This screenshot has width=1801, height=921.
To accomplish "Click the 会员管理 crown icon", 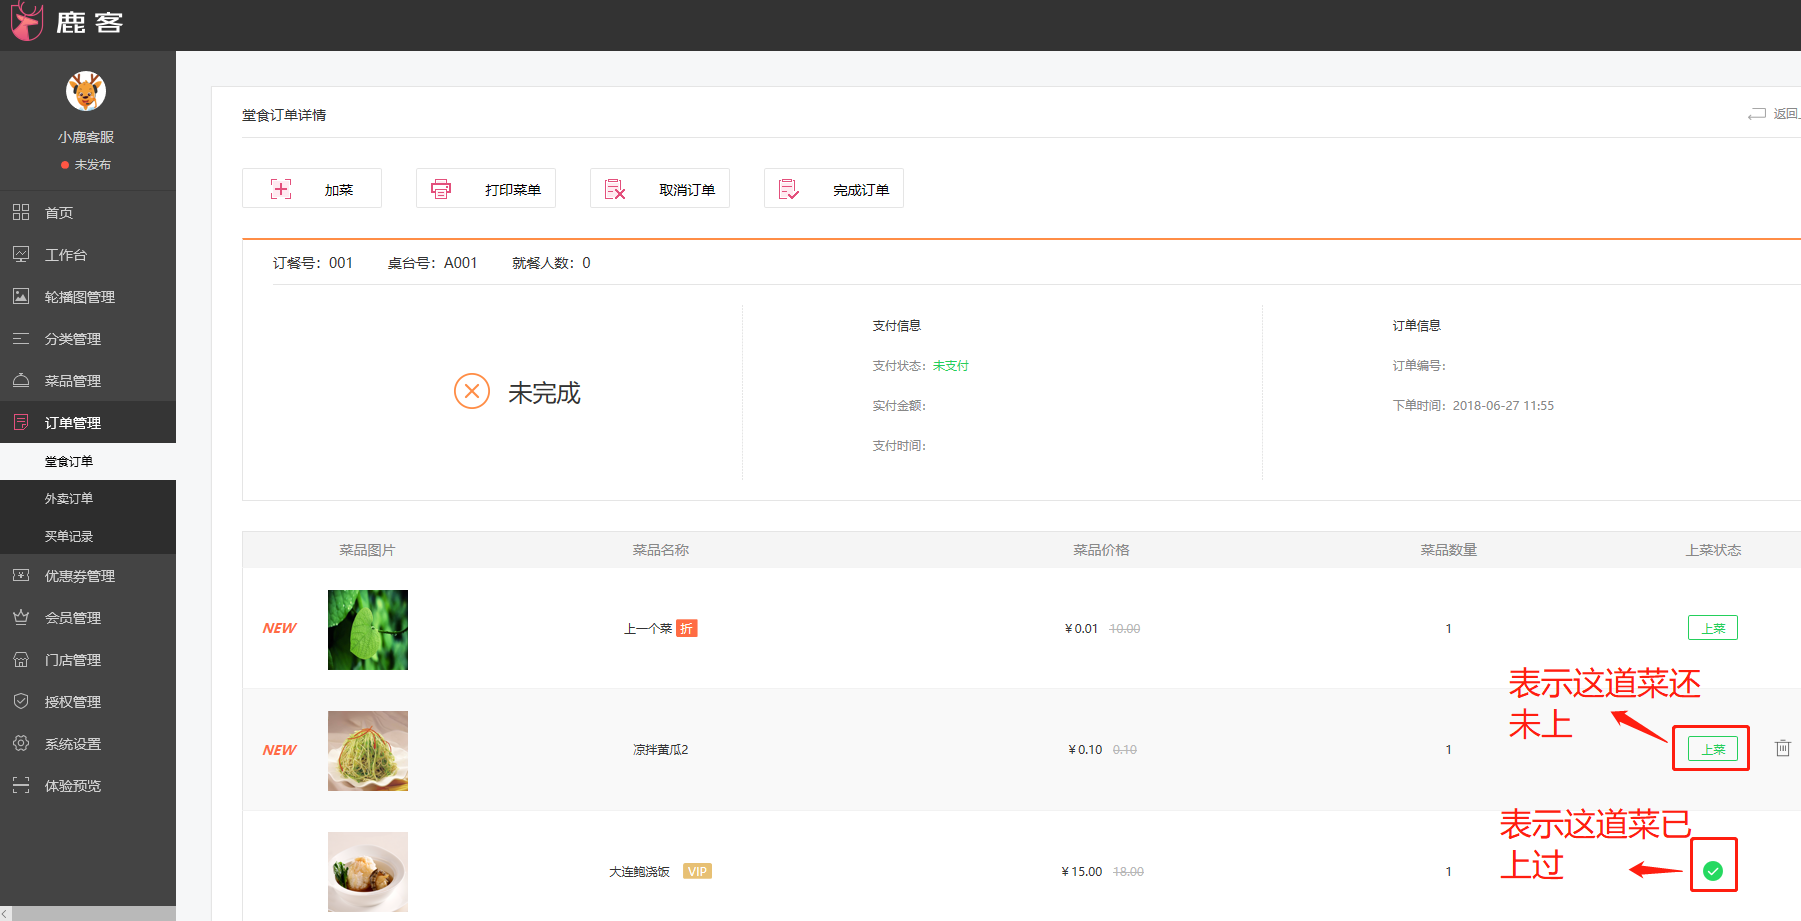I will [21, 617].
